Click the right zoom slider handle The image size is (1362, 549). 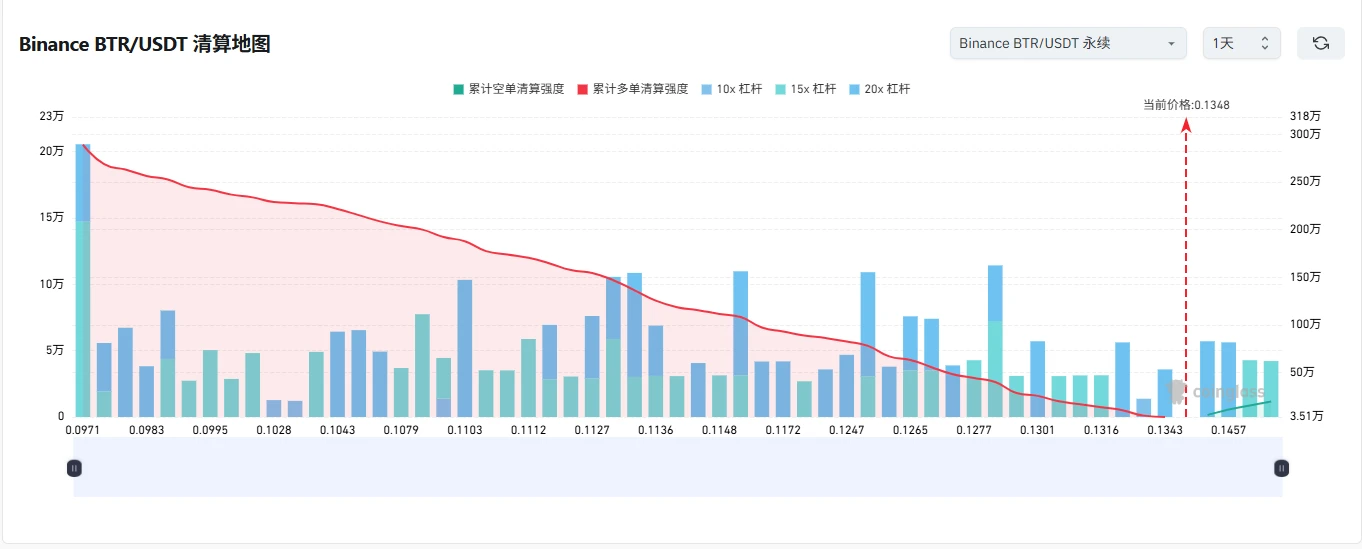(1282, 467)
